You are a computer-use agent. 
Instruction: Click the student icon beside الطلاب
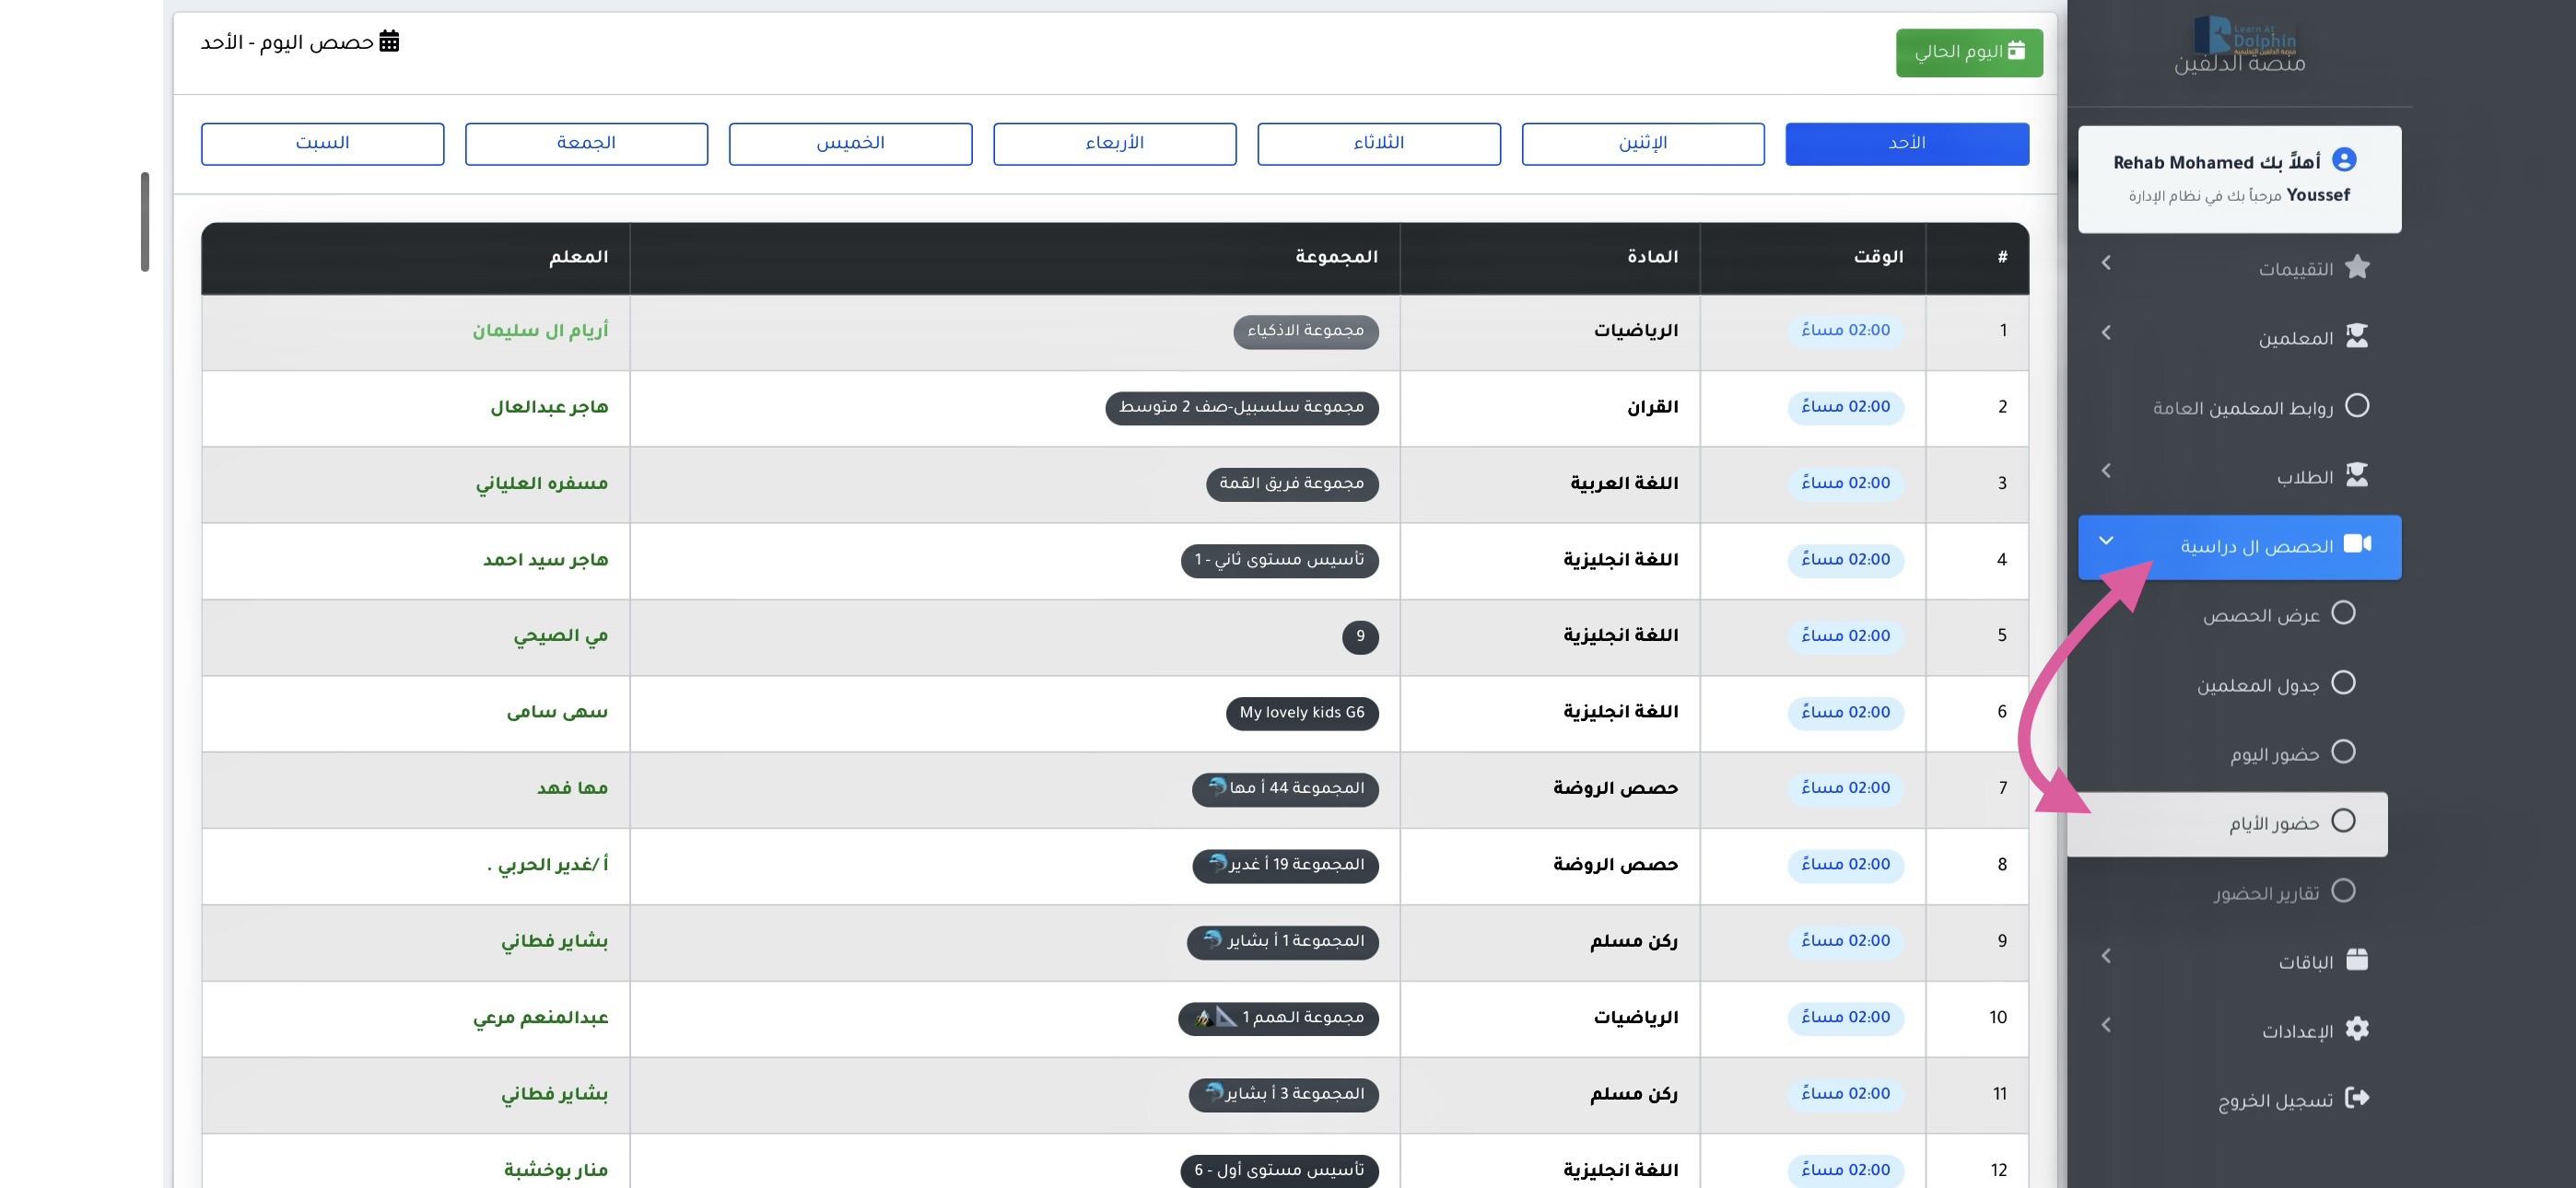pos(2357,475)
